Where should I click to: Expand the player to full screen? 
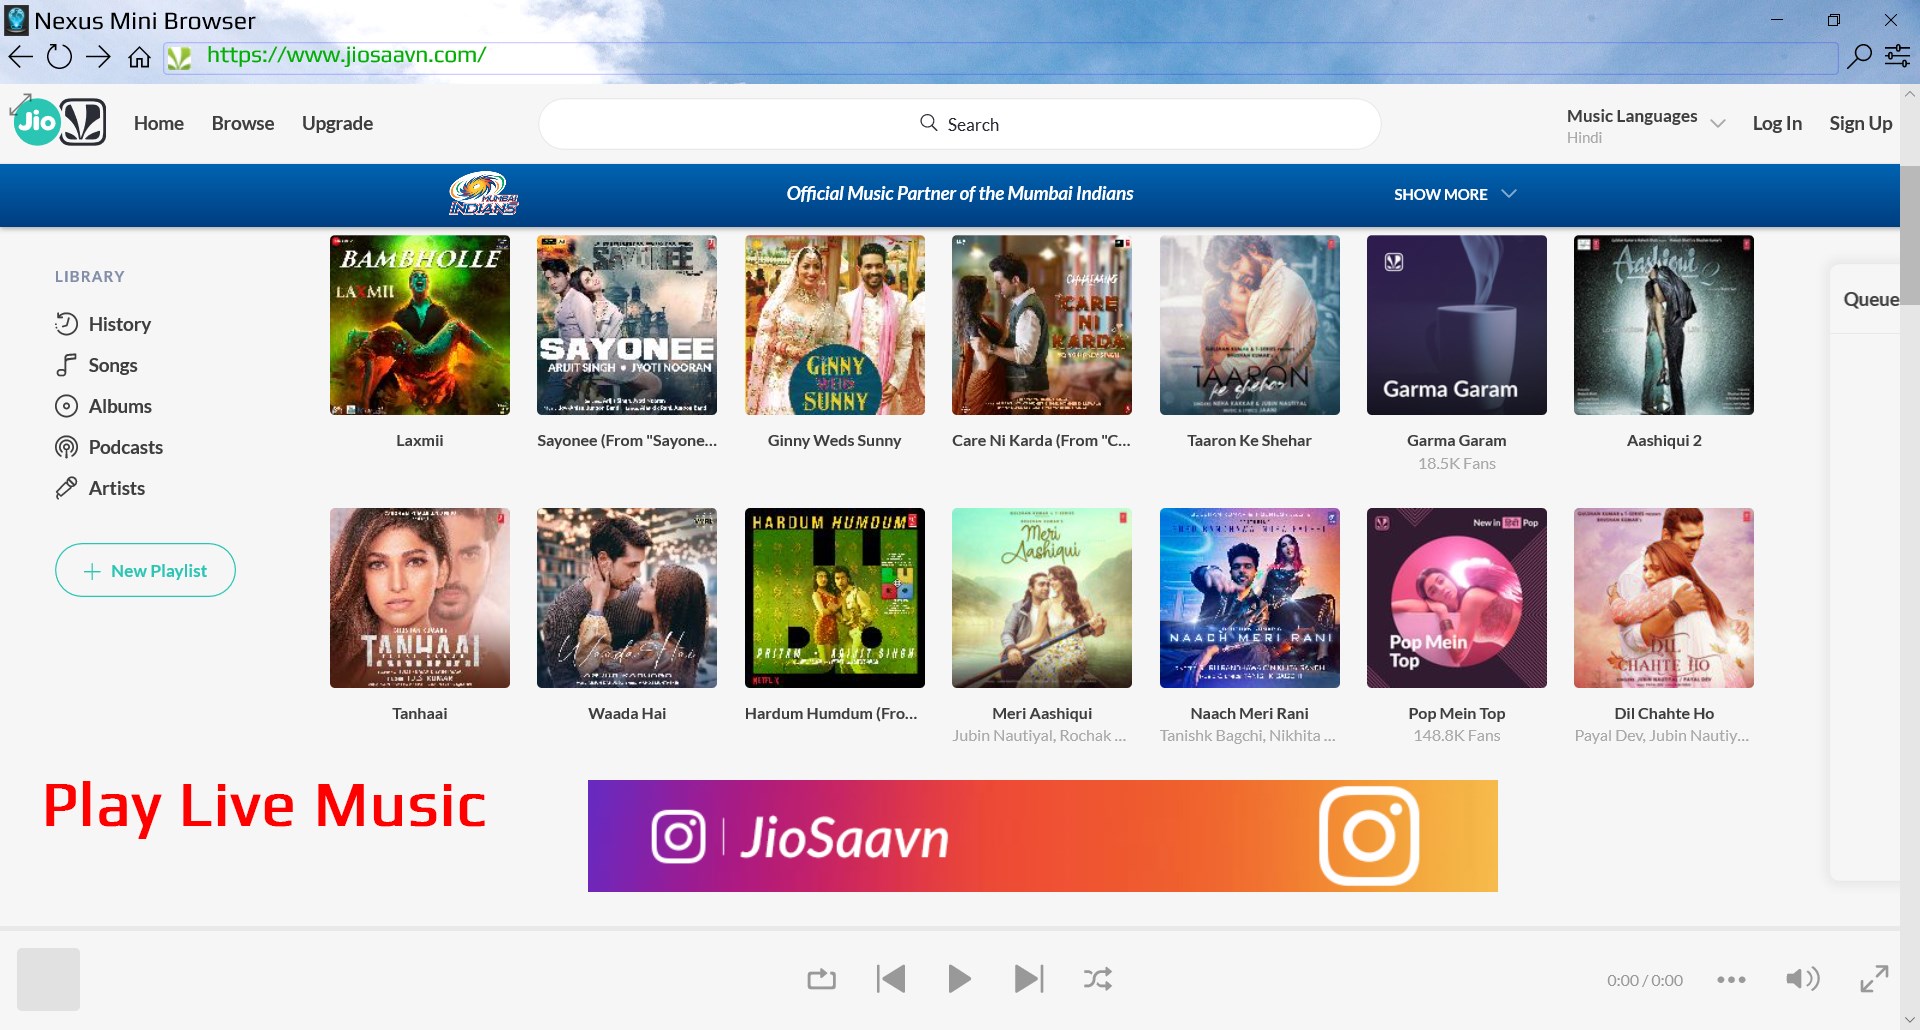point(1874,979)
